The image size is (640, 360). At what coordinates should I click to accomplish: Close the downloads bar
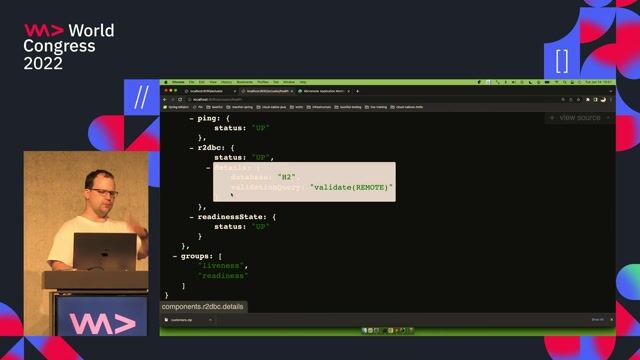(611, 320)
